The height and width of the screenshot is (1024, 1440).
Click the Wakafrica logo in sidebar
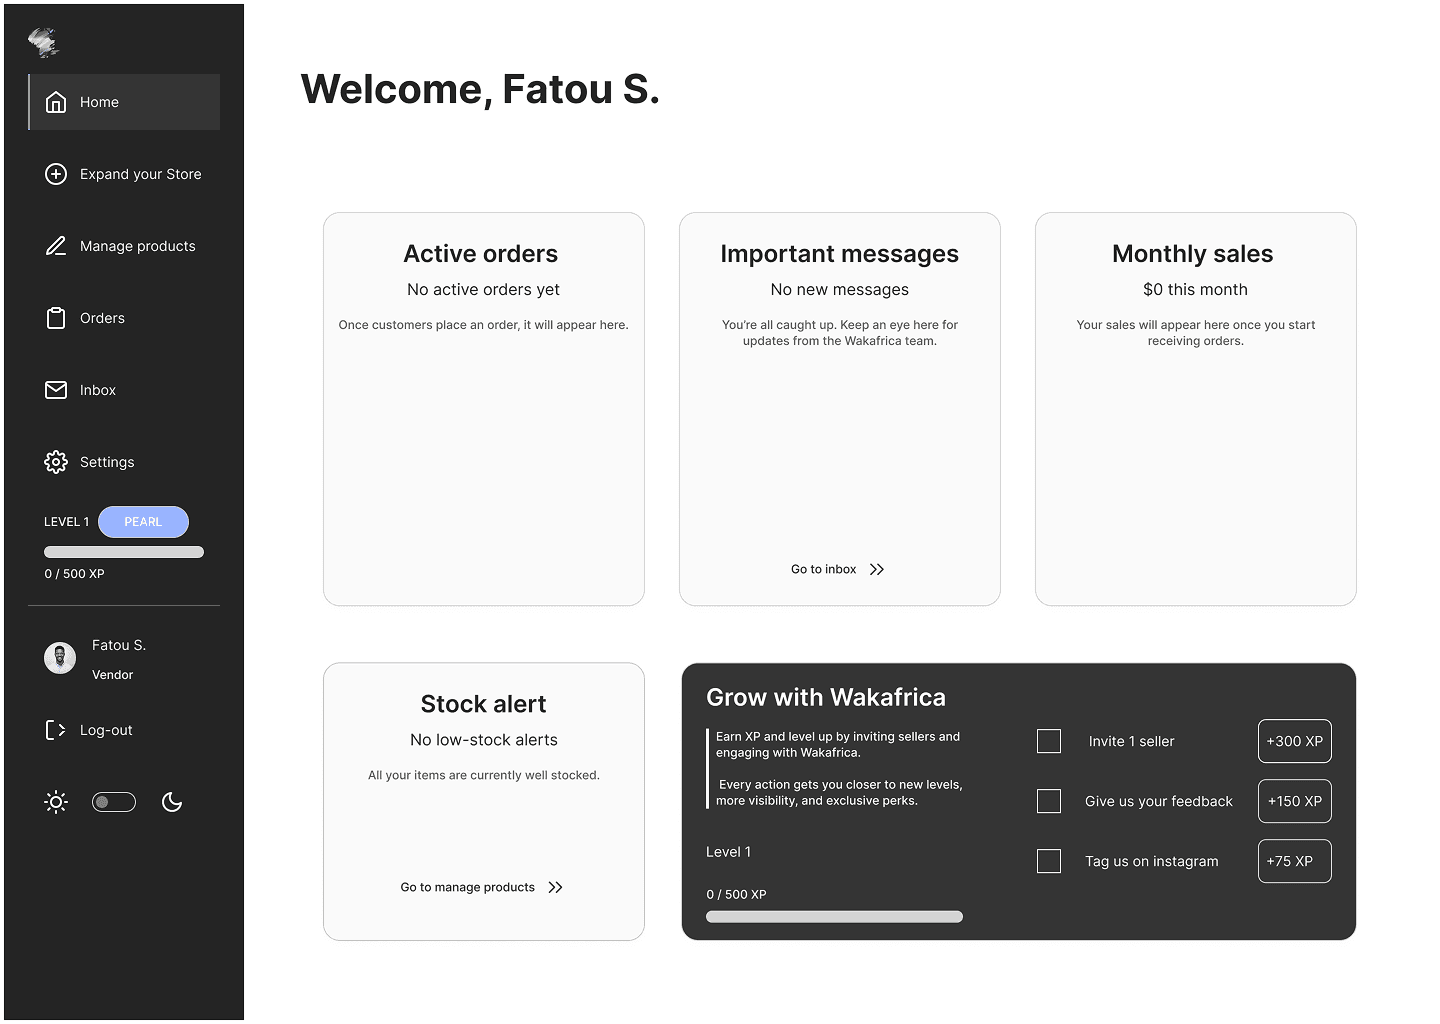pos(44,41)
